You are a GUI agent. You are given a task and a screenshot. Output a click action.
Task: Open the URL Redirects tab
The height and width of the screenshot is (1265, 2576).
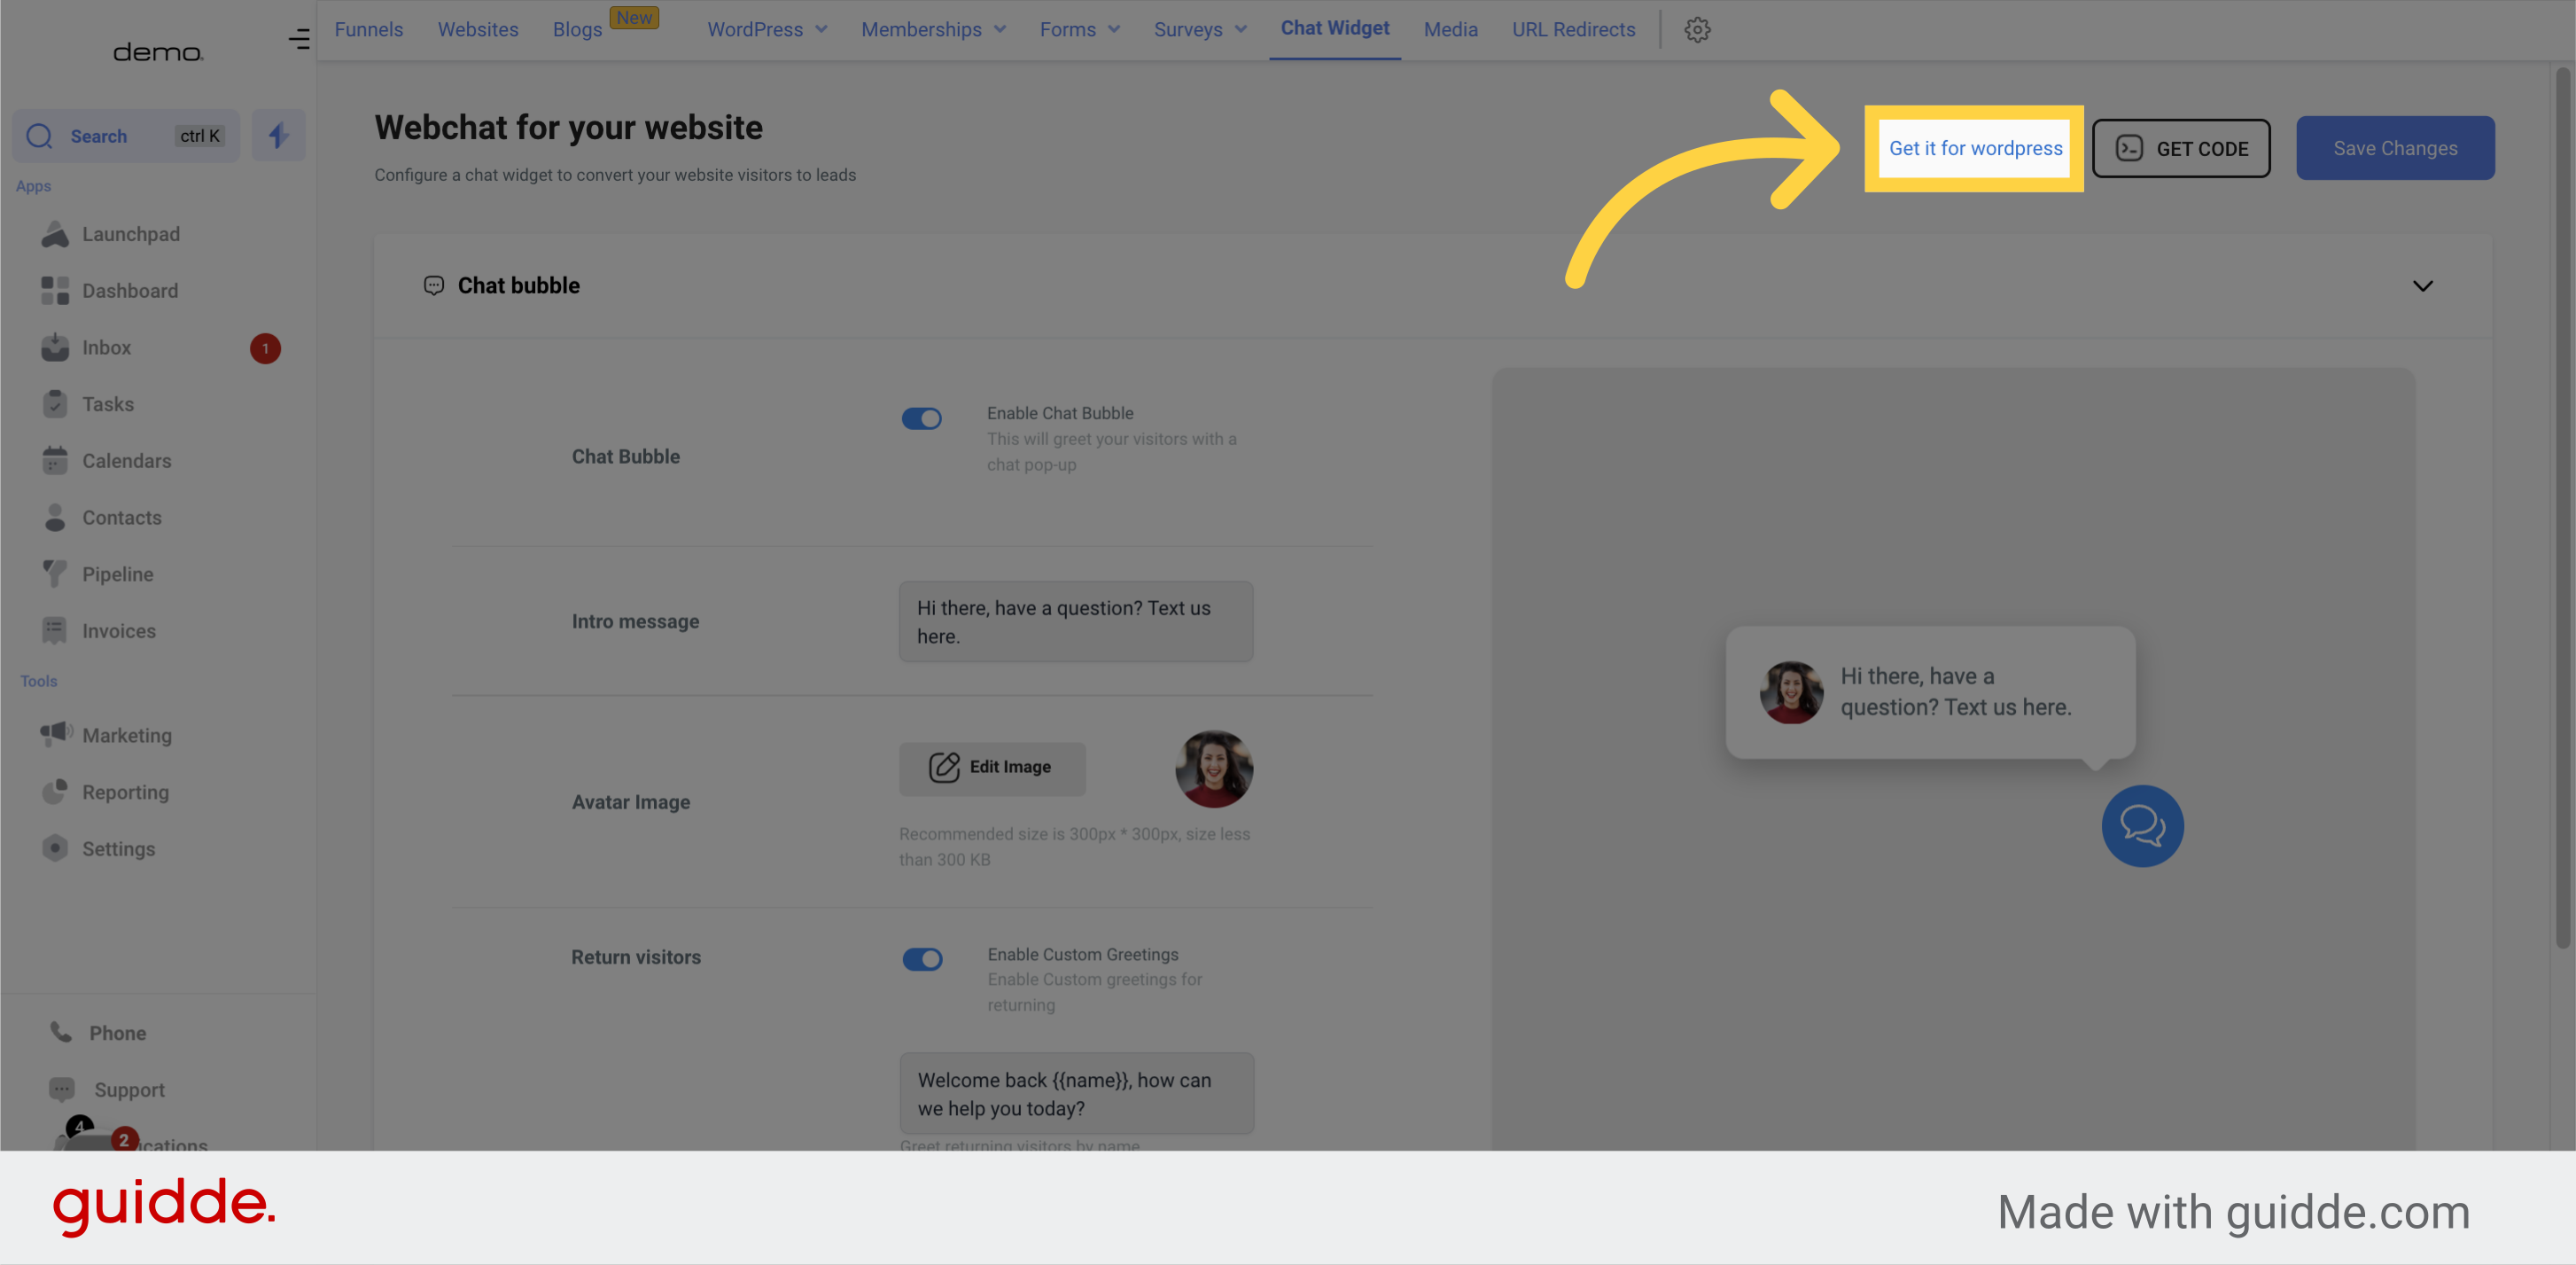point(1573,30)
